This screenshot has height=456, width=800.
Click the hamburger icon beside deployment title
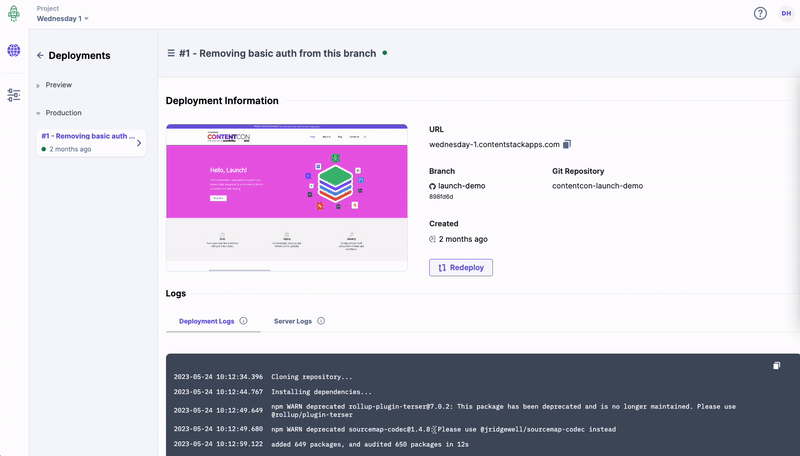click(x=171, y=53)
